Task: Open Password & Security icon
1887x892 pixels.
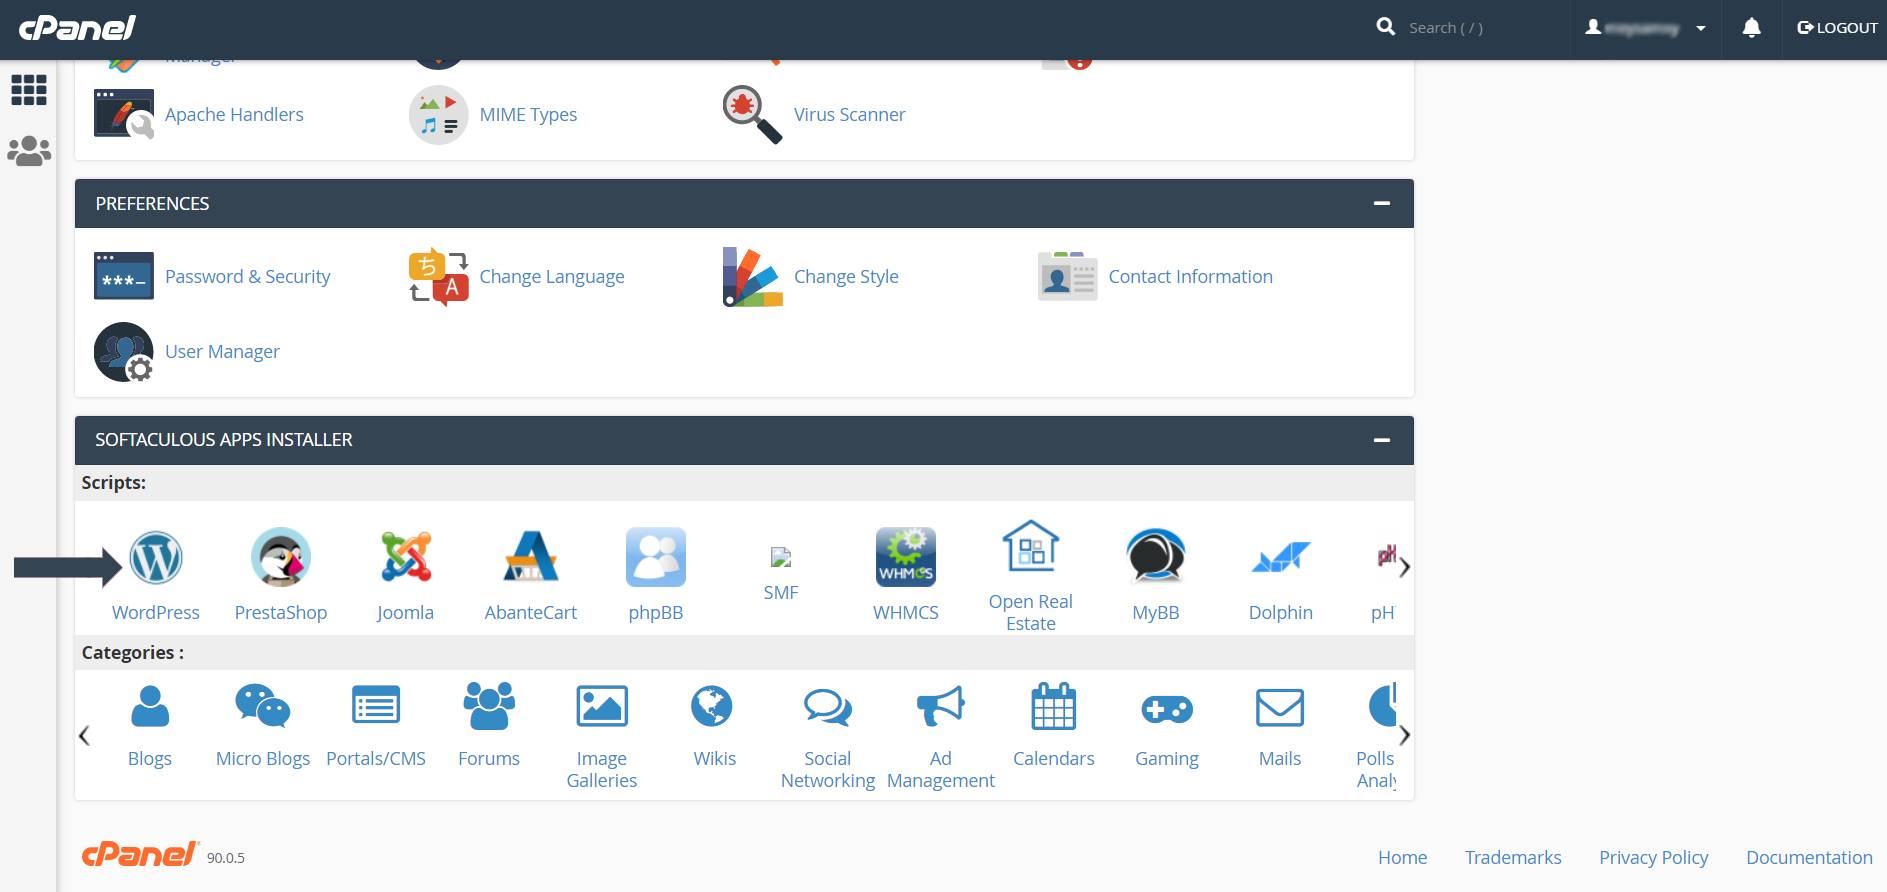Action: 124,276
